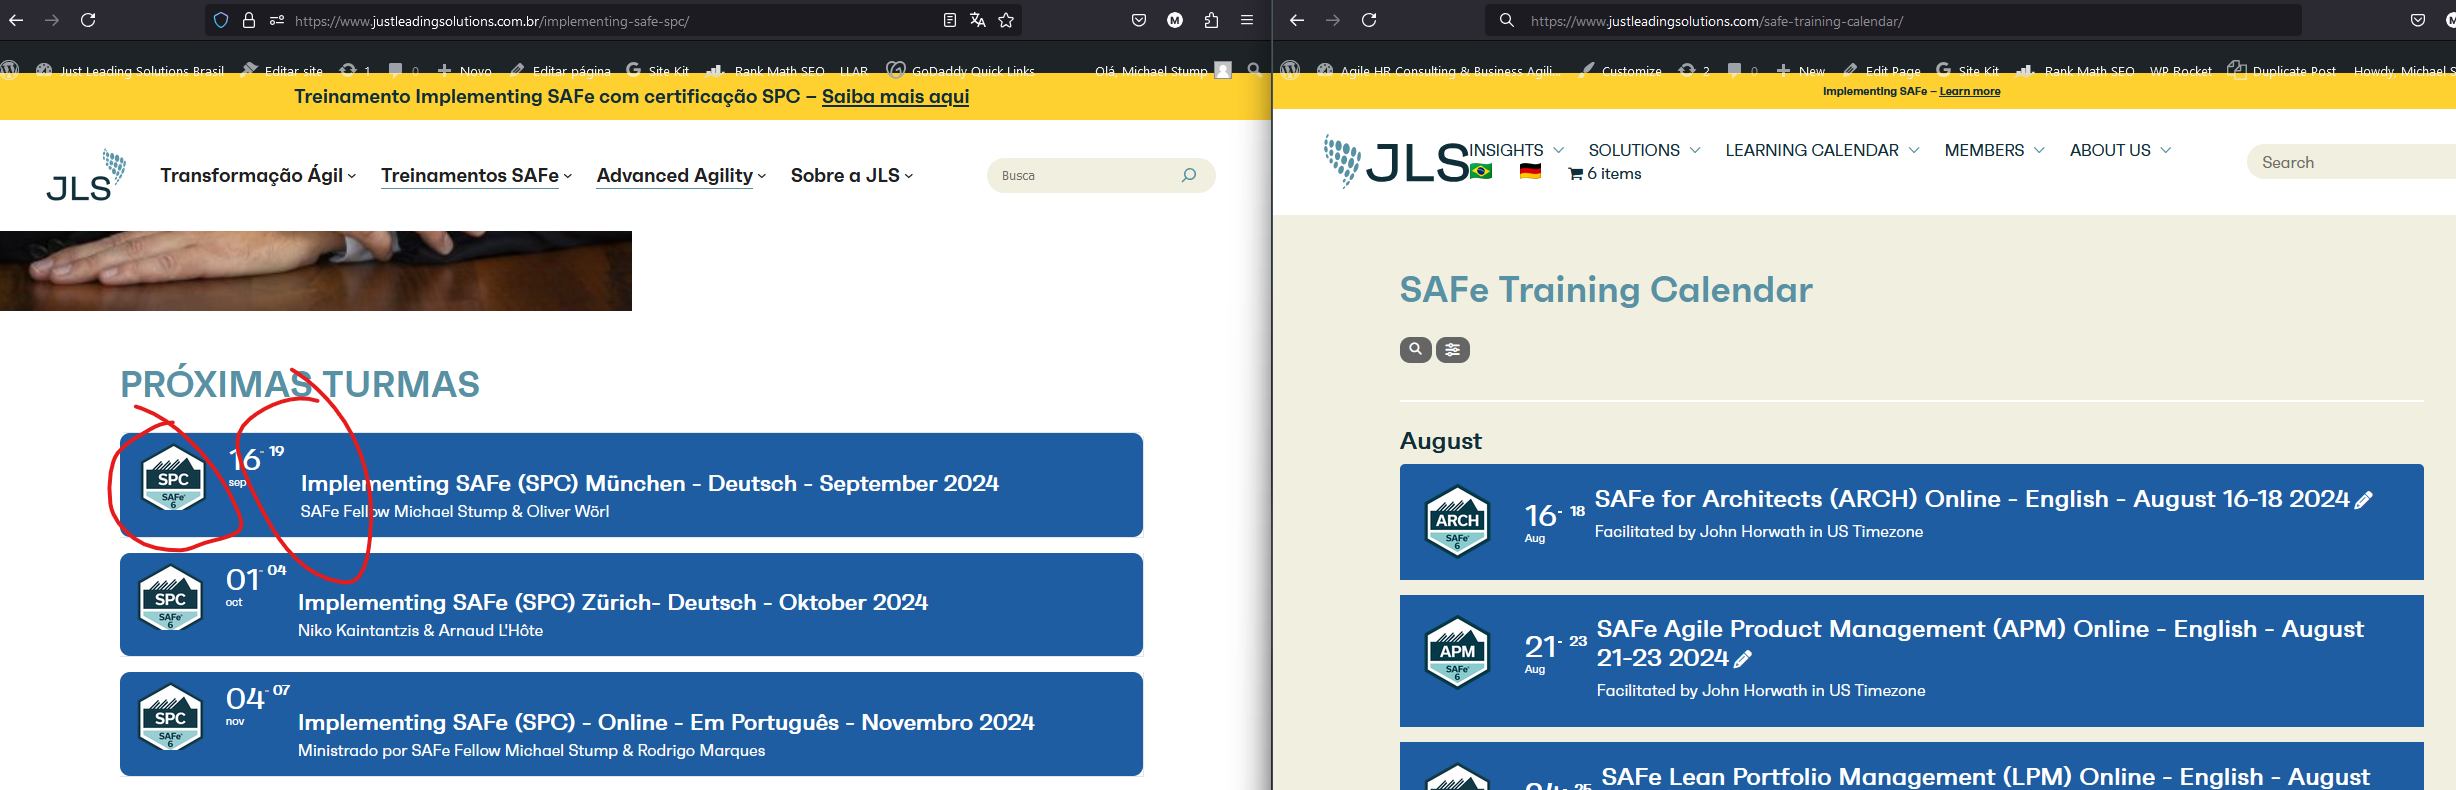Screen dimensions: 2456x790
Task: Switch language using the German flag
Action: (x=1530, y=172)
